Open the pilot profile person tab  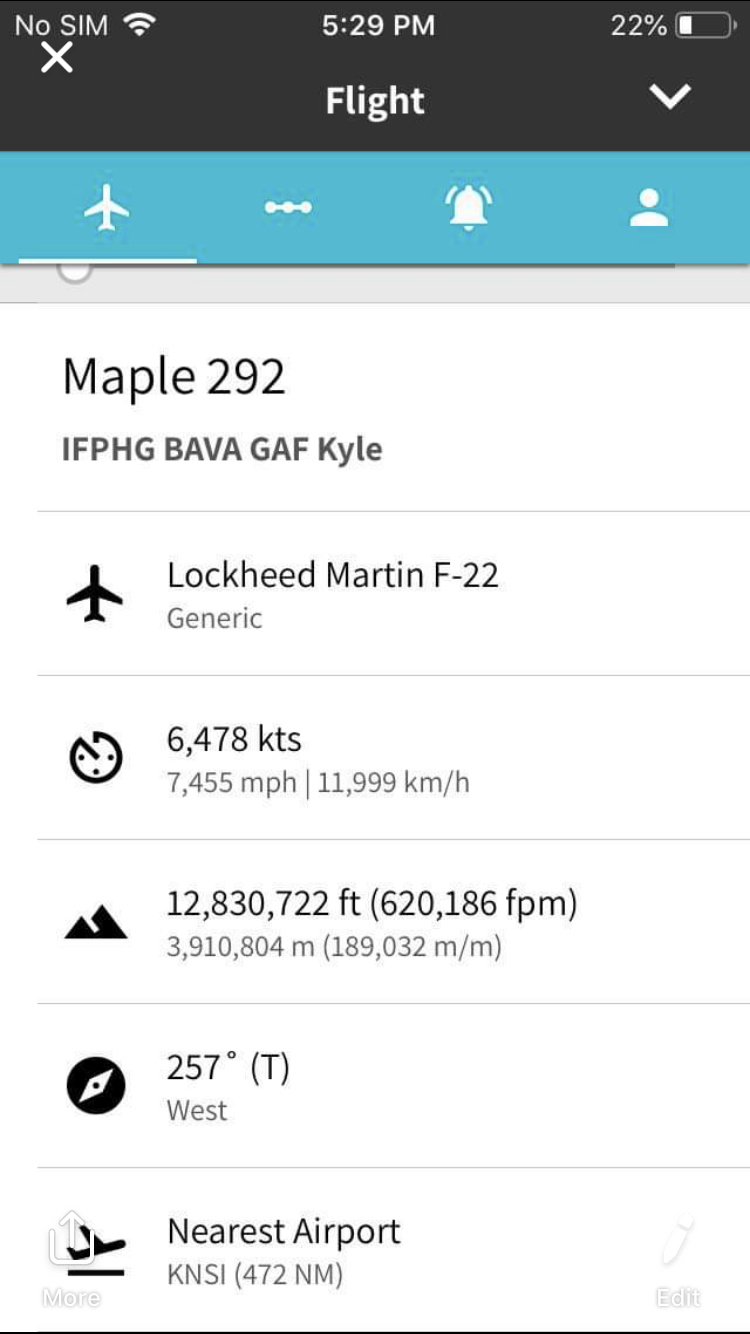(x=649, y=208)
